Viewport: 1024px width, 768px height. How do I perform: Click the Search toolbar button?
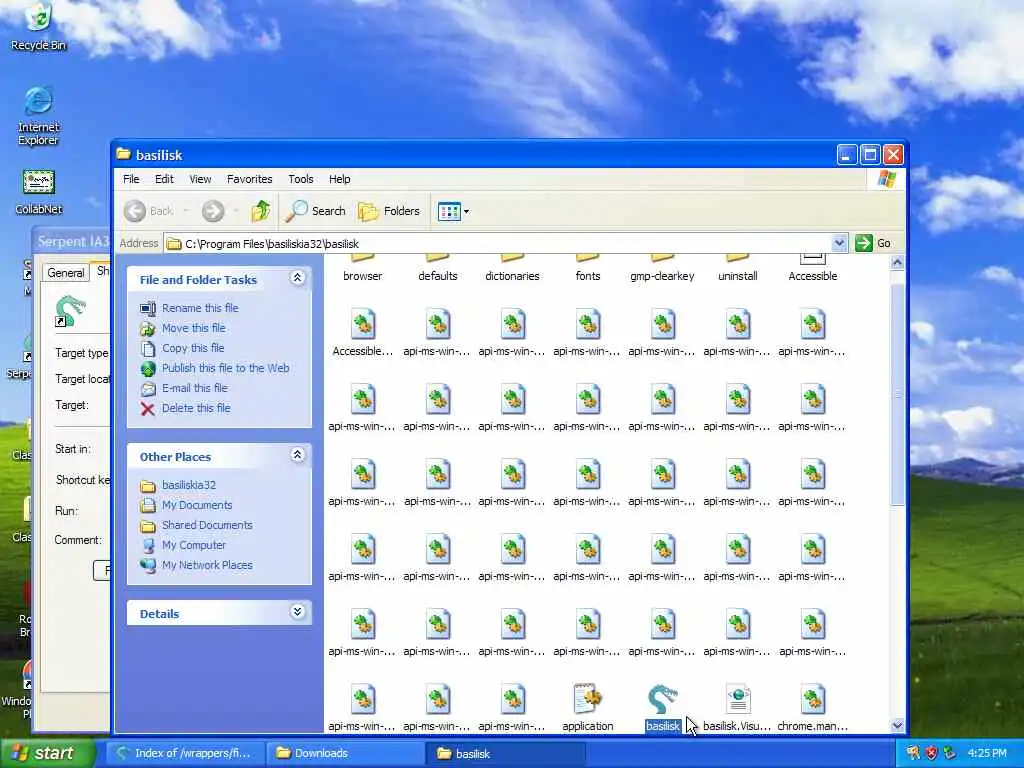pos(315,211)
